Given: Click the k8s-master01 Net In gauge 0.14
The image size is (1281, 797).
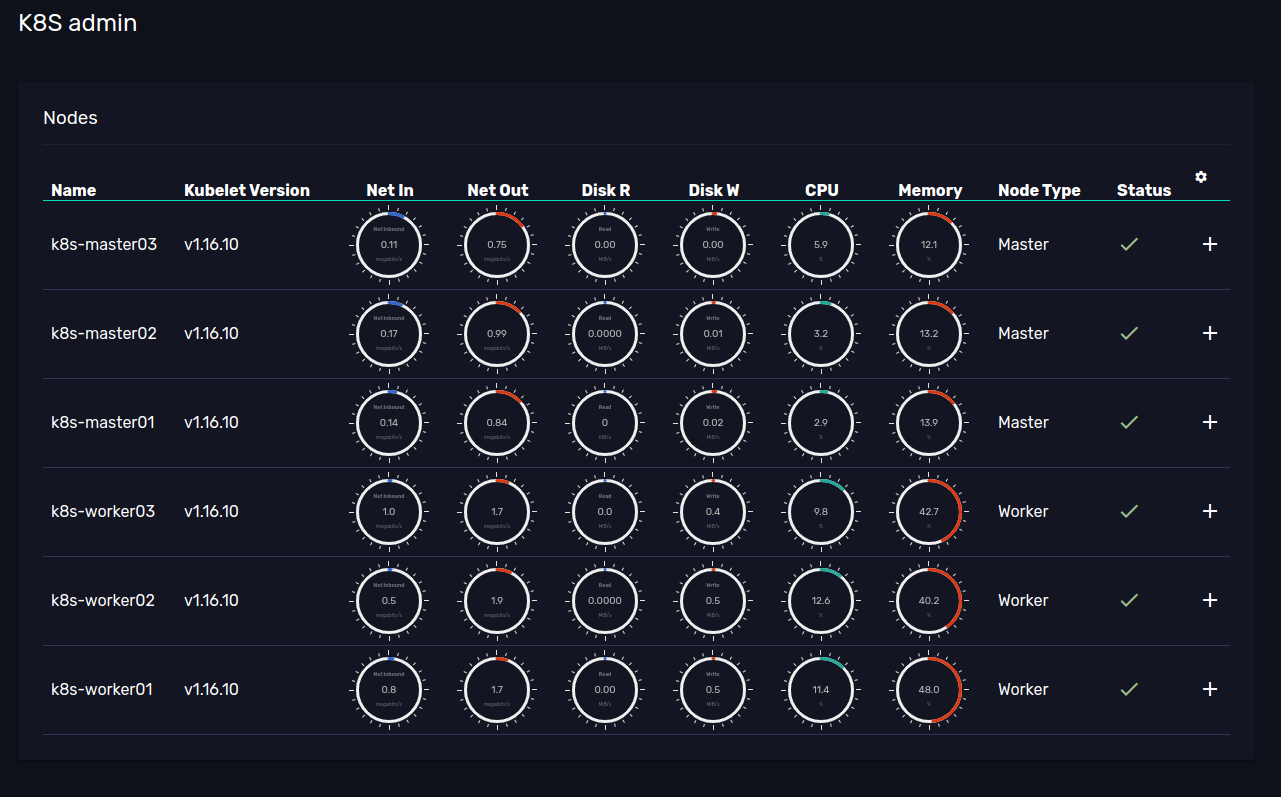Looking at the screenshot, I should point(390,422).
